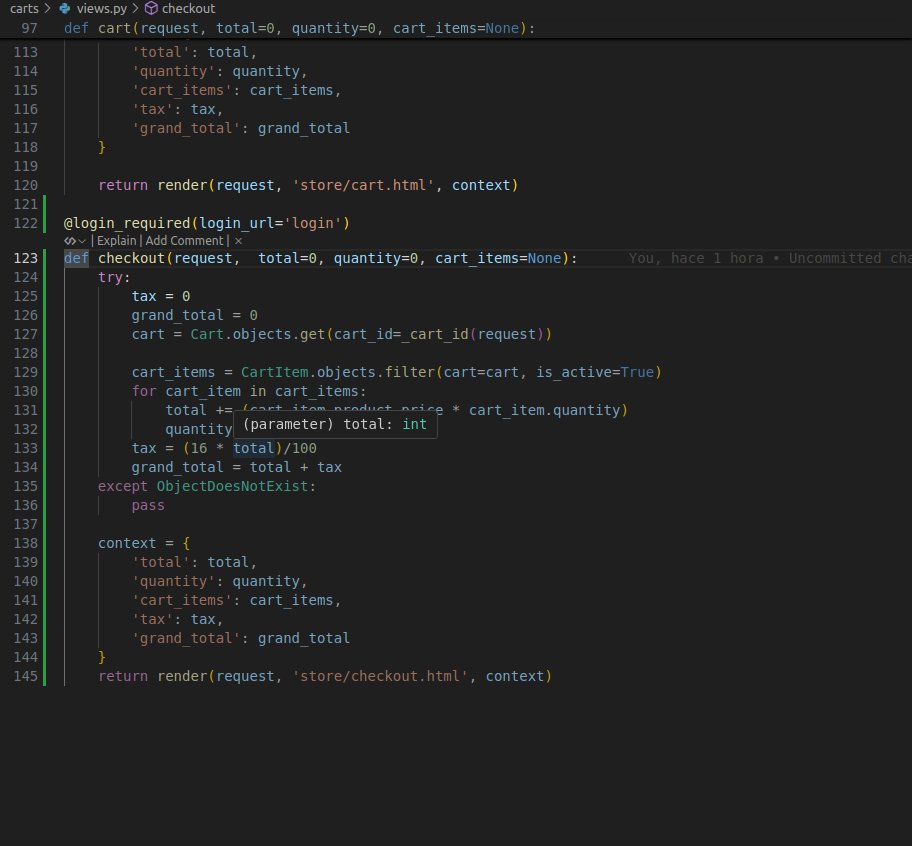
Task: Expand the chevron after carts breadcrumb
Action: pos(48,8)
